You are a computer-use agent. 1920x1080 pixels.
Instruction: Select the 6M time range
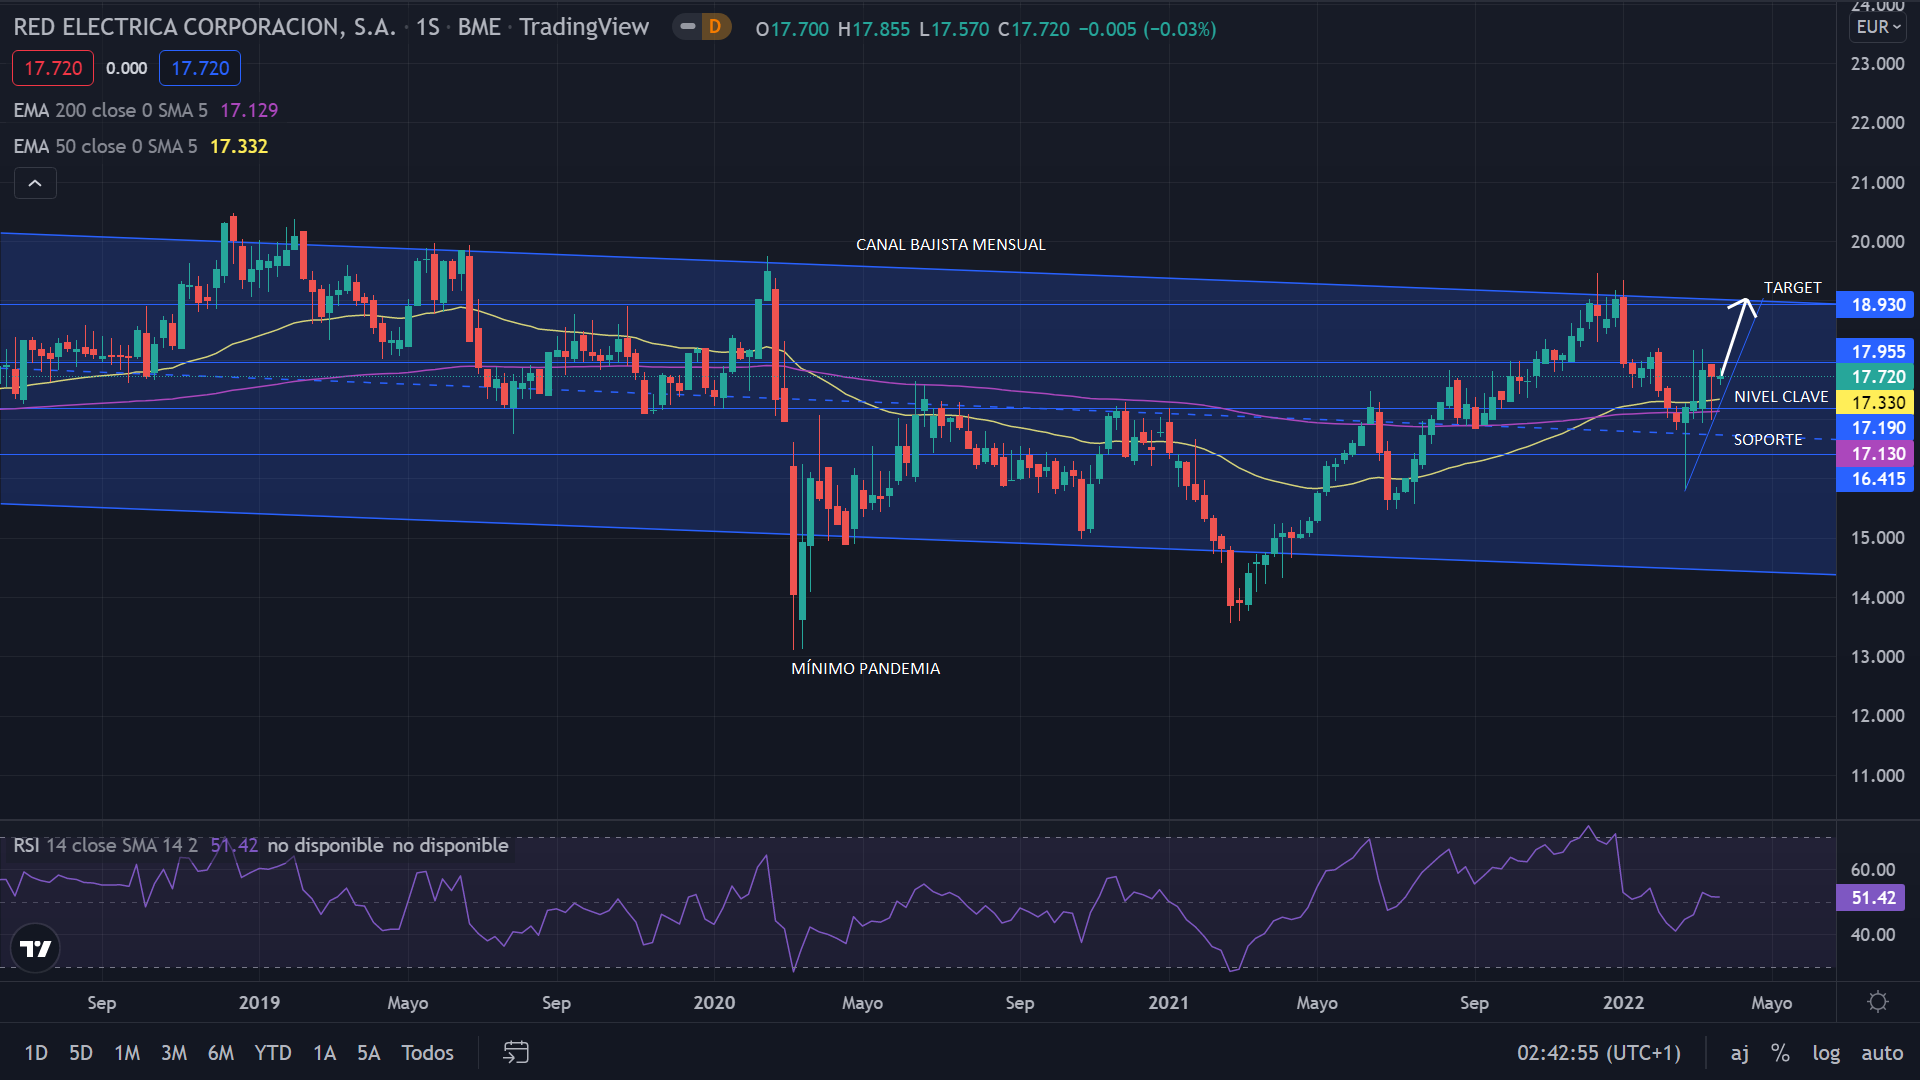[221, 1053]
